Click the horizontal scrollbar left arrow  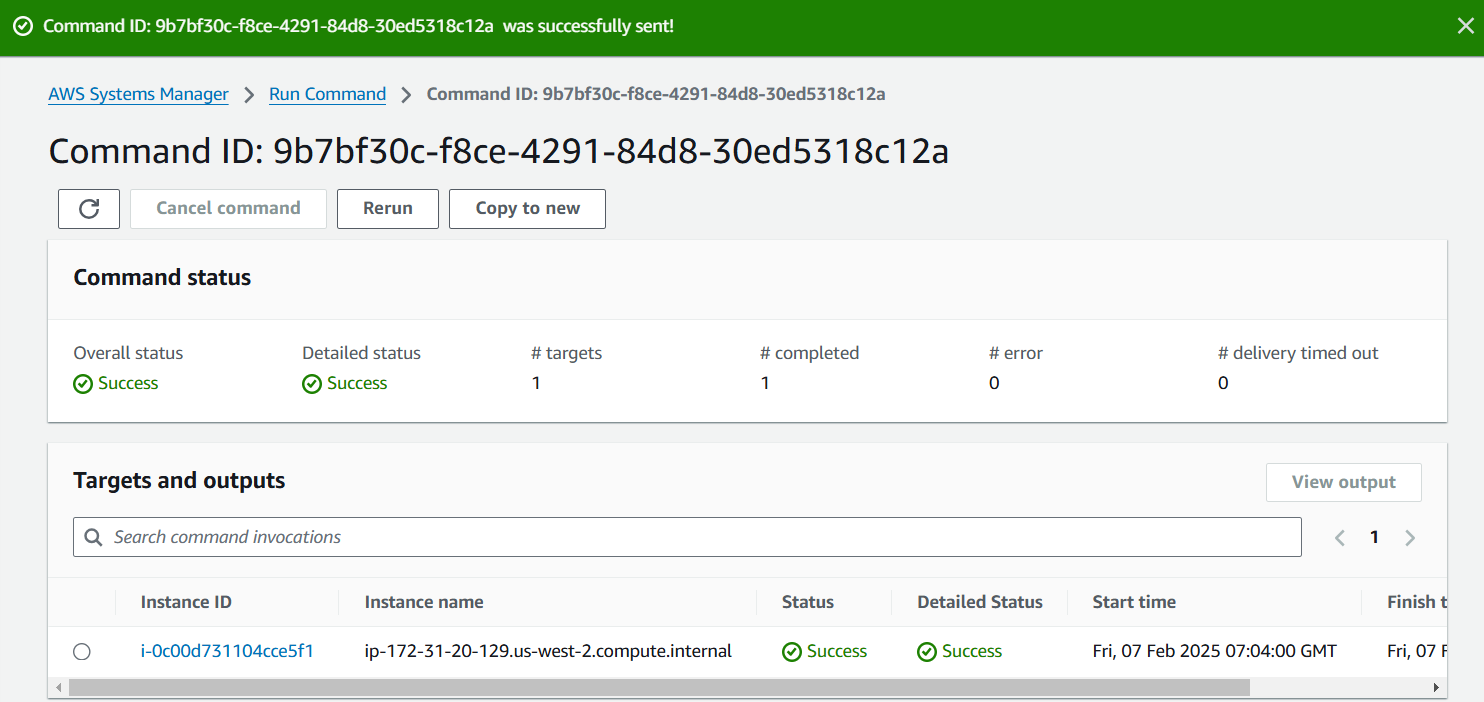(59, 688)
